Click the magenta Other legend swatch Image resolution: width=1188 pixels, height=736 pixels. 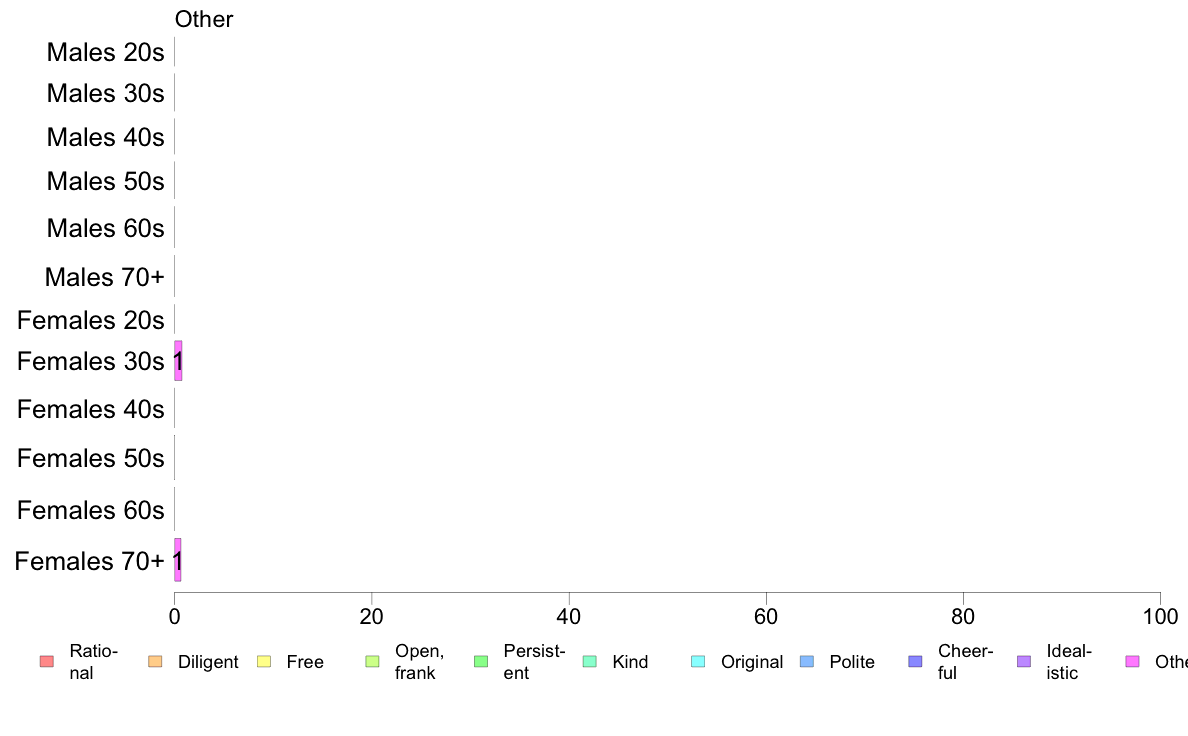pos(1133,661)
